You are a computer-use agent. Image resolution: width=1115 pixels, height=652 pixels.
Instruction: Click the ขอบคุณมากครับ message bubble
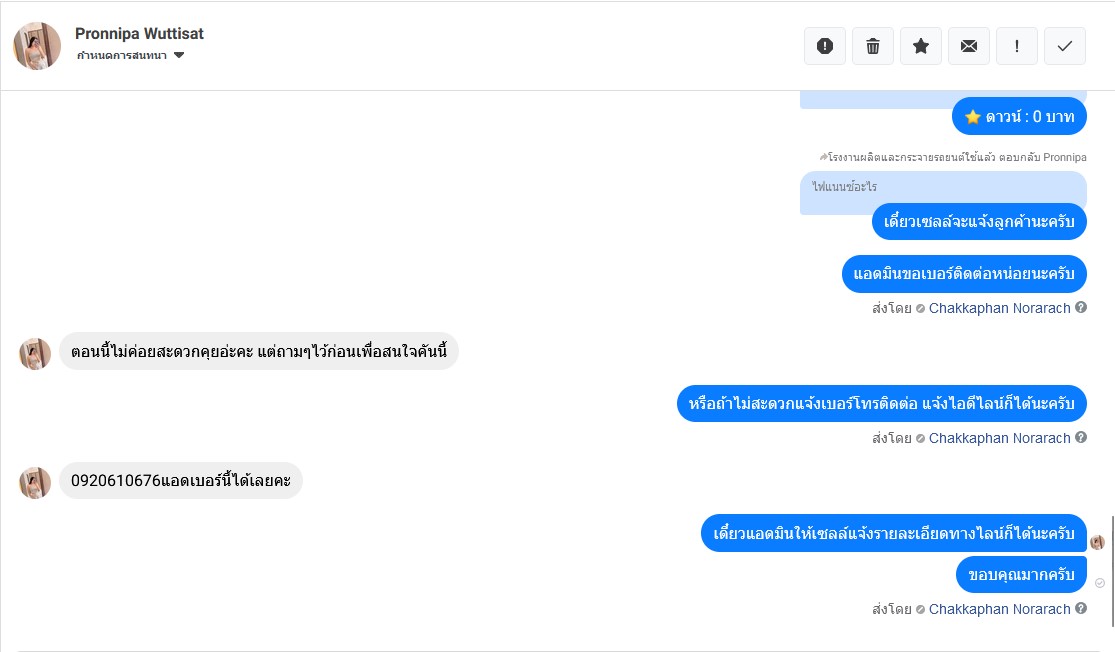click(x=1021, y=574)
